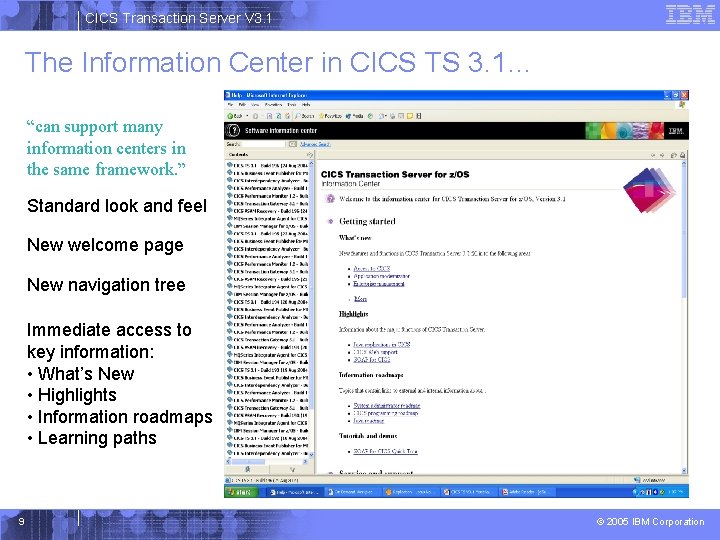Screen dimensions: 720x540
Task: Click into the Search input field
Action: pos(264,144)
